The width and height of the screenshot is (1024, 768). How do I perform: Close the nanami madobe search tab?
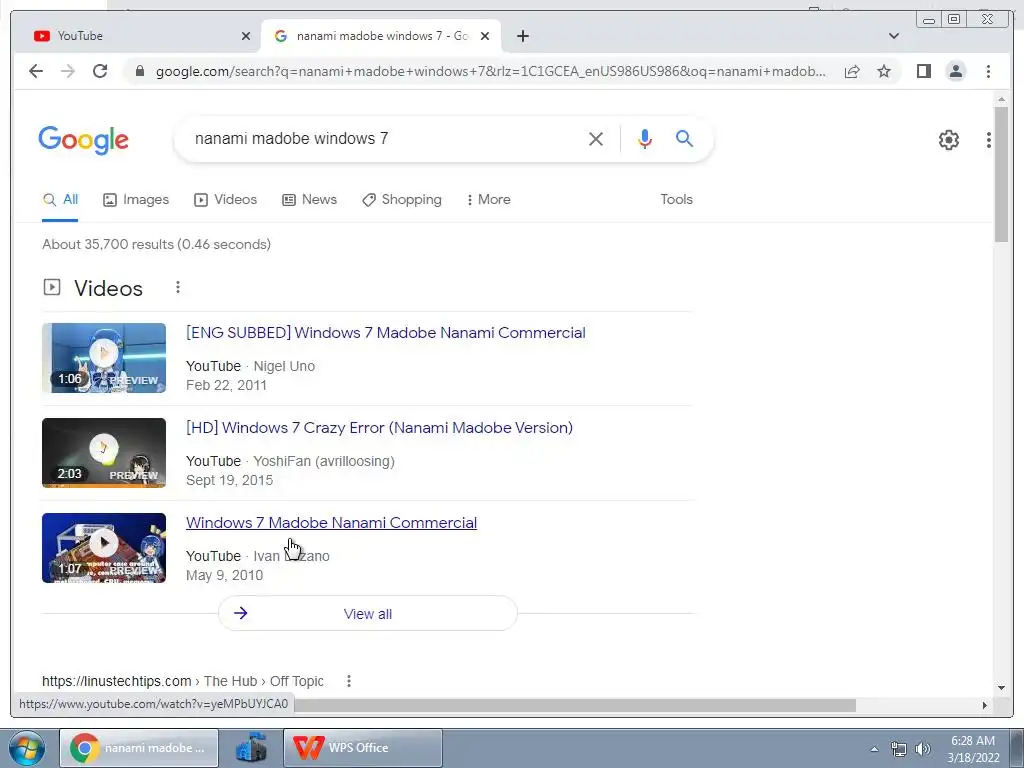pyautogui.click(x=485, y=36)
